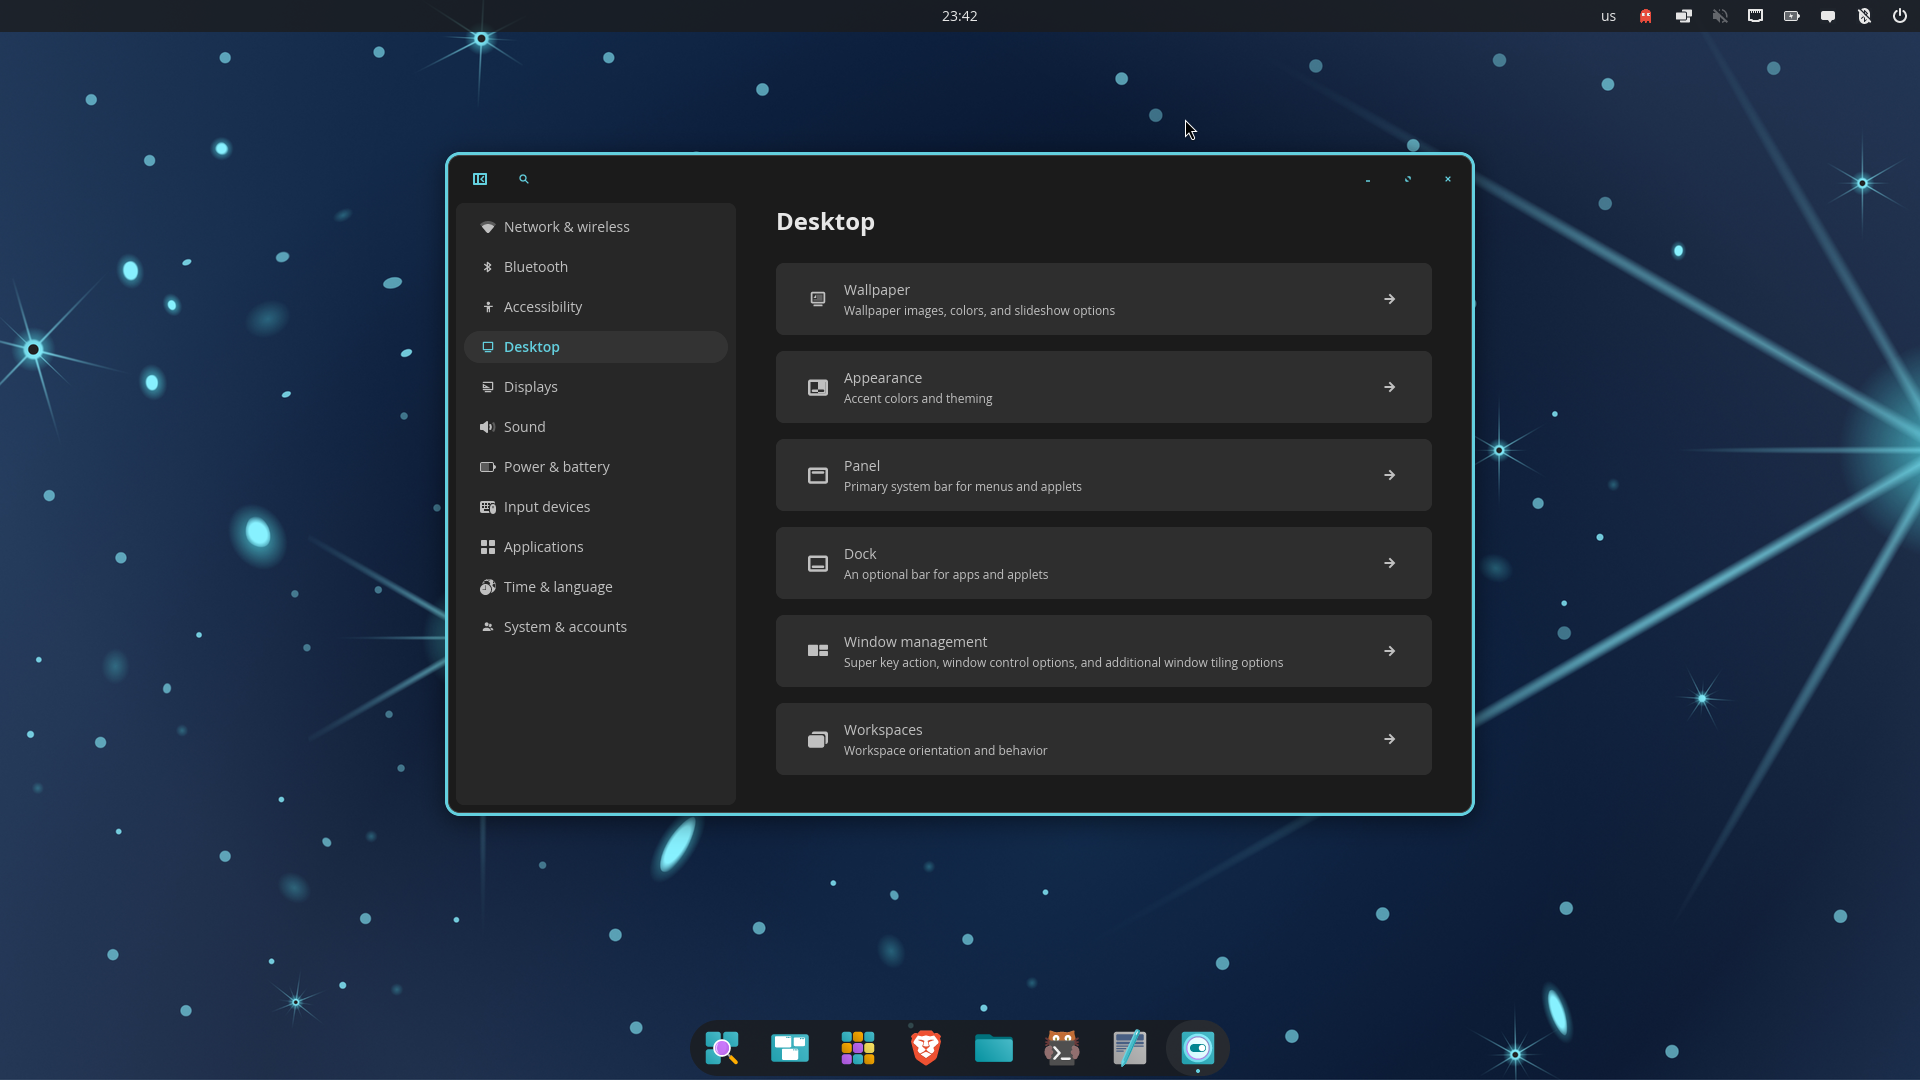Open Window management options
The height and width of the screenshot is (1080, 1920).
1104,651
